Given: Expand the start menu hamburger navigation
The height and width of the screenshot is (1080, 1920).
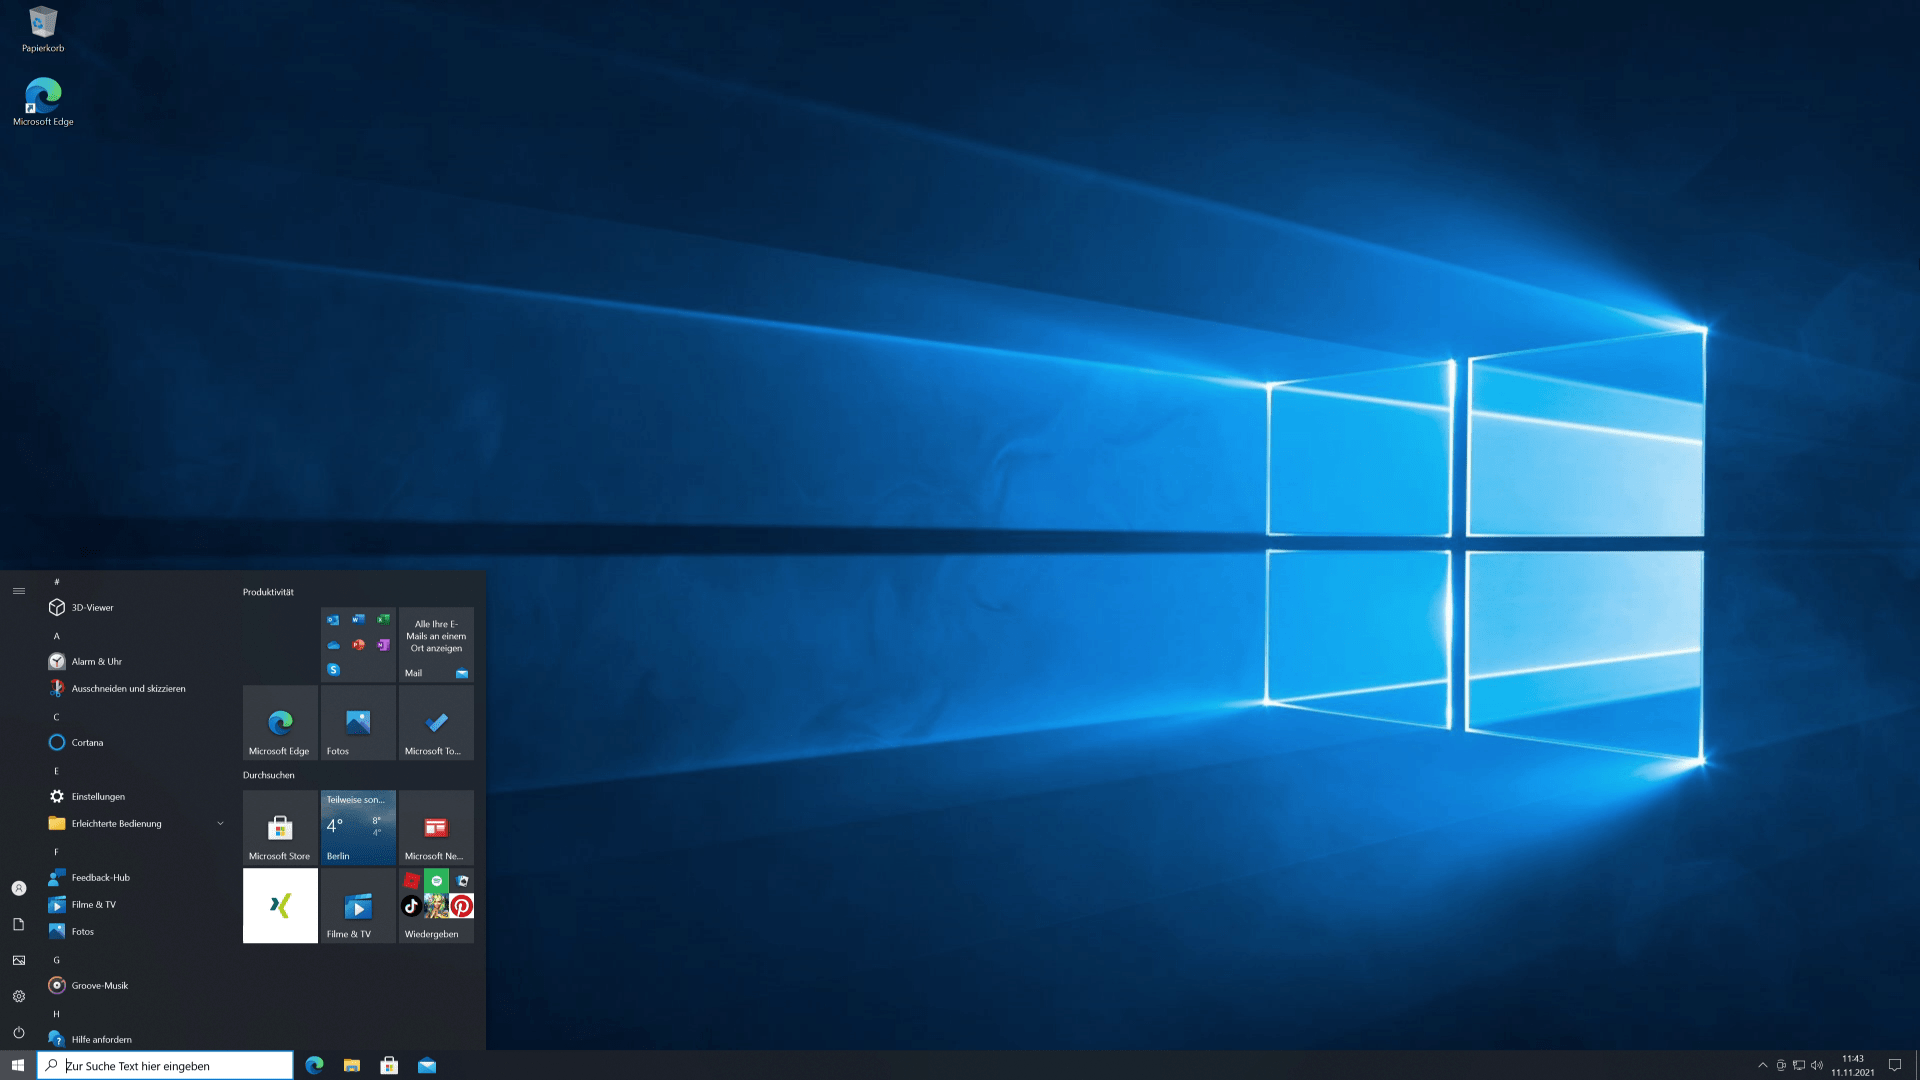Looking at the screenshot, I should pos(19,591).
